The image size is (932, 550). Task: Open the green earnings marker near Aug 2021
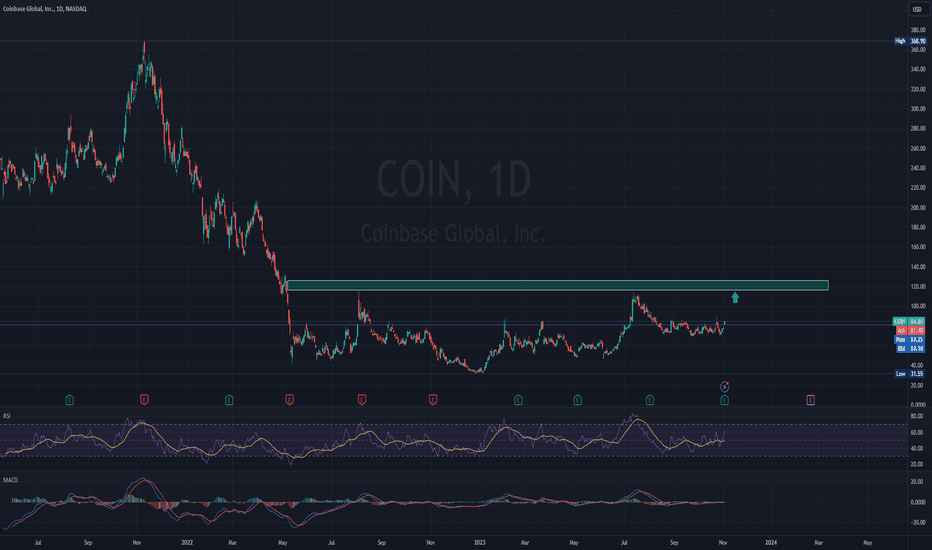point(70,400)
